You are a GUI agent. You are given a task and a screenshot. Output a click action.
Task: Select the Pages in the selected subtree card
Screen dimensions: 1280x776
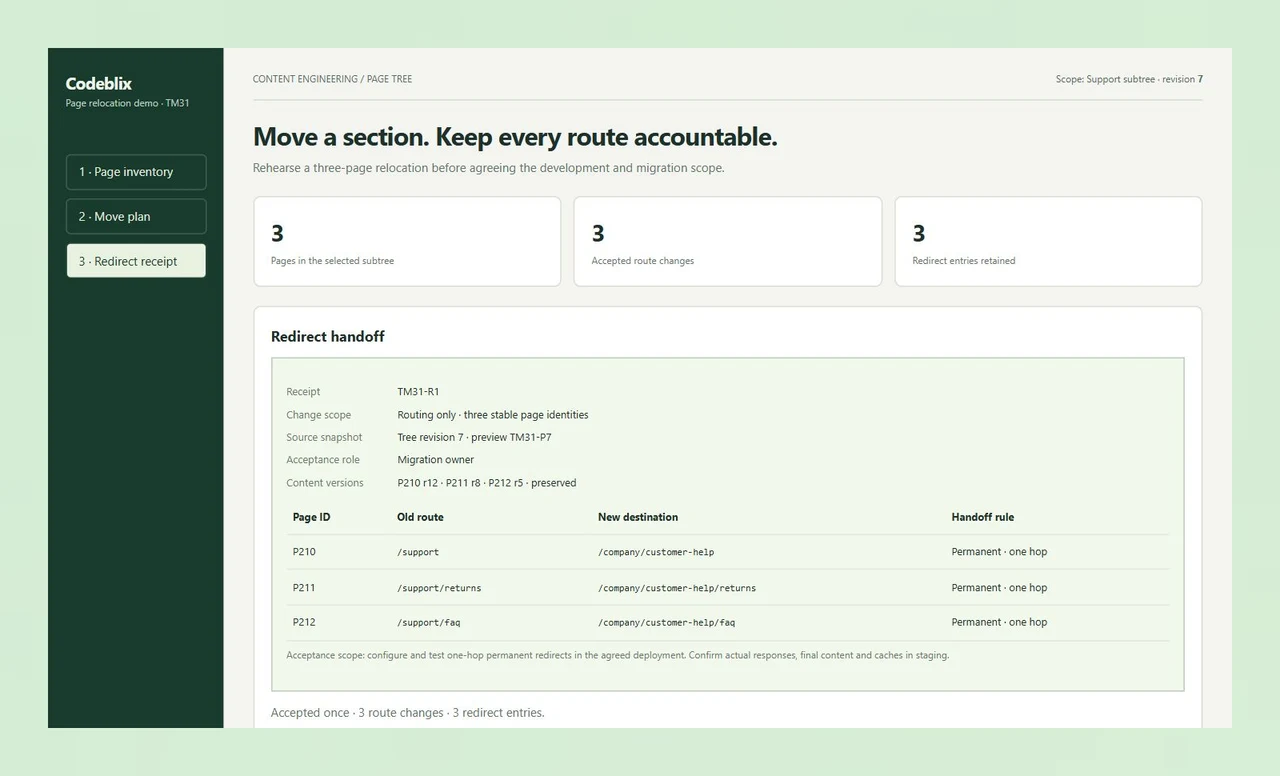point(407,241)
